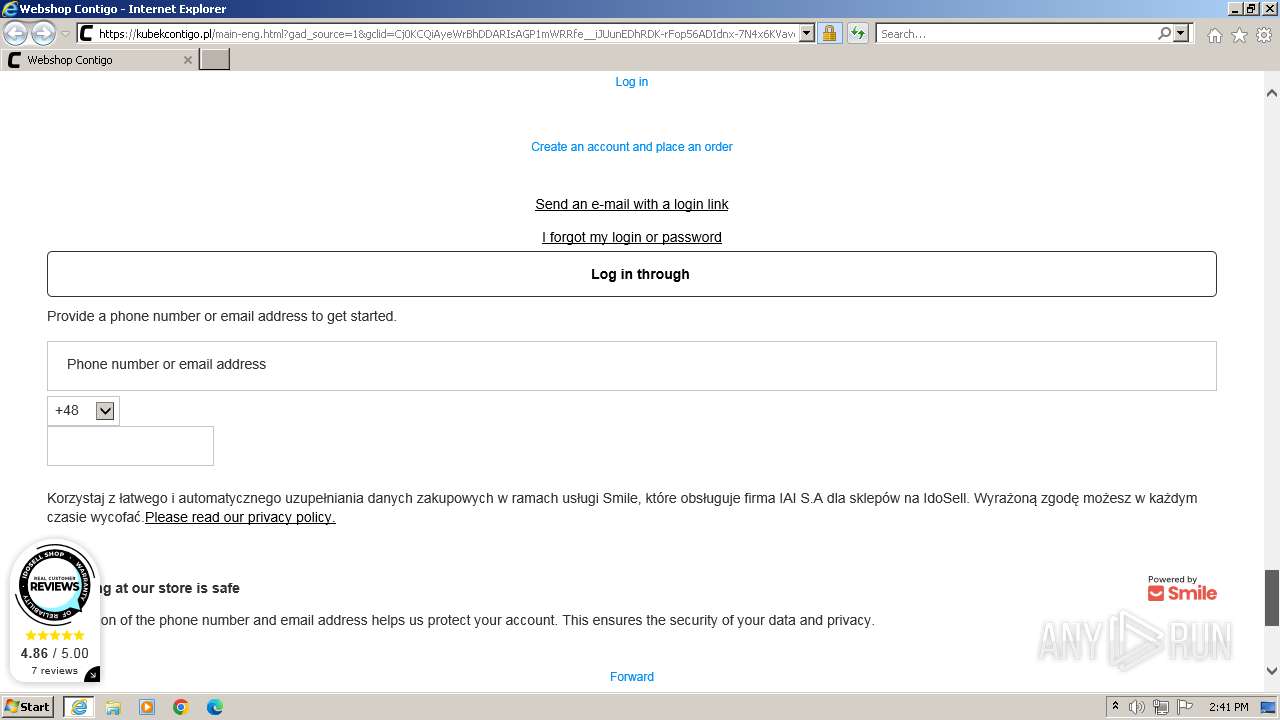Click the Log in through button
This screenshot has height=720, width=1280.
point(632,274)
